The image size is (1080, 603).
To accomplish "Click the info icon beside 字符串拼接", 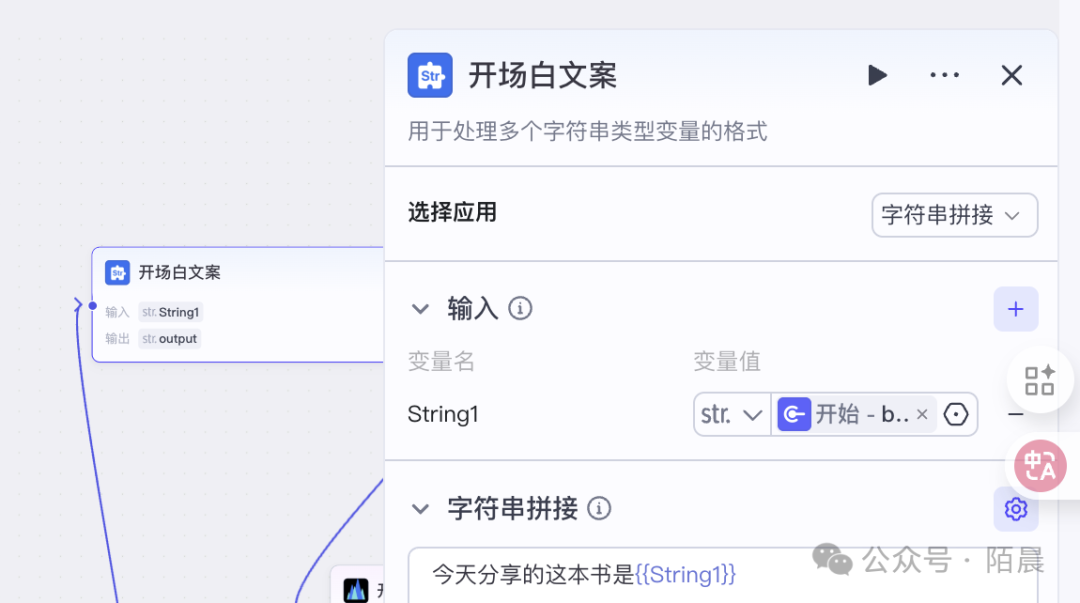I will [x=599, y=509].
